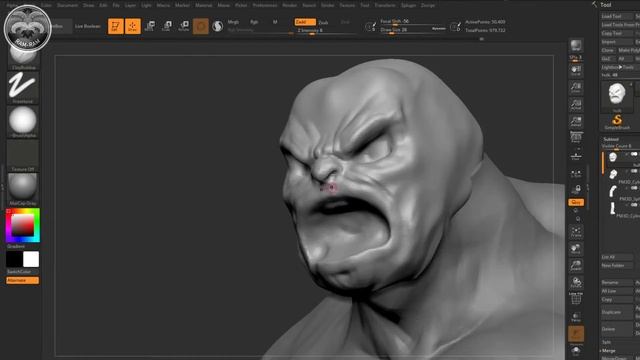Toggle the lock camera icon
The image size is (640, 360).
tap(576, 189)
